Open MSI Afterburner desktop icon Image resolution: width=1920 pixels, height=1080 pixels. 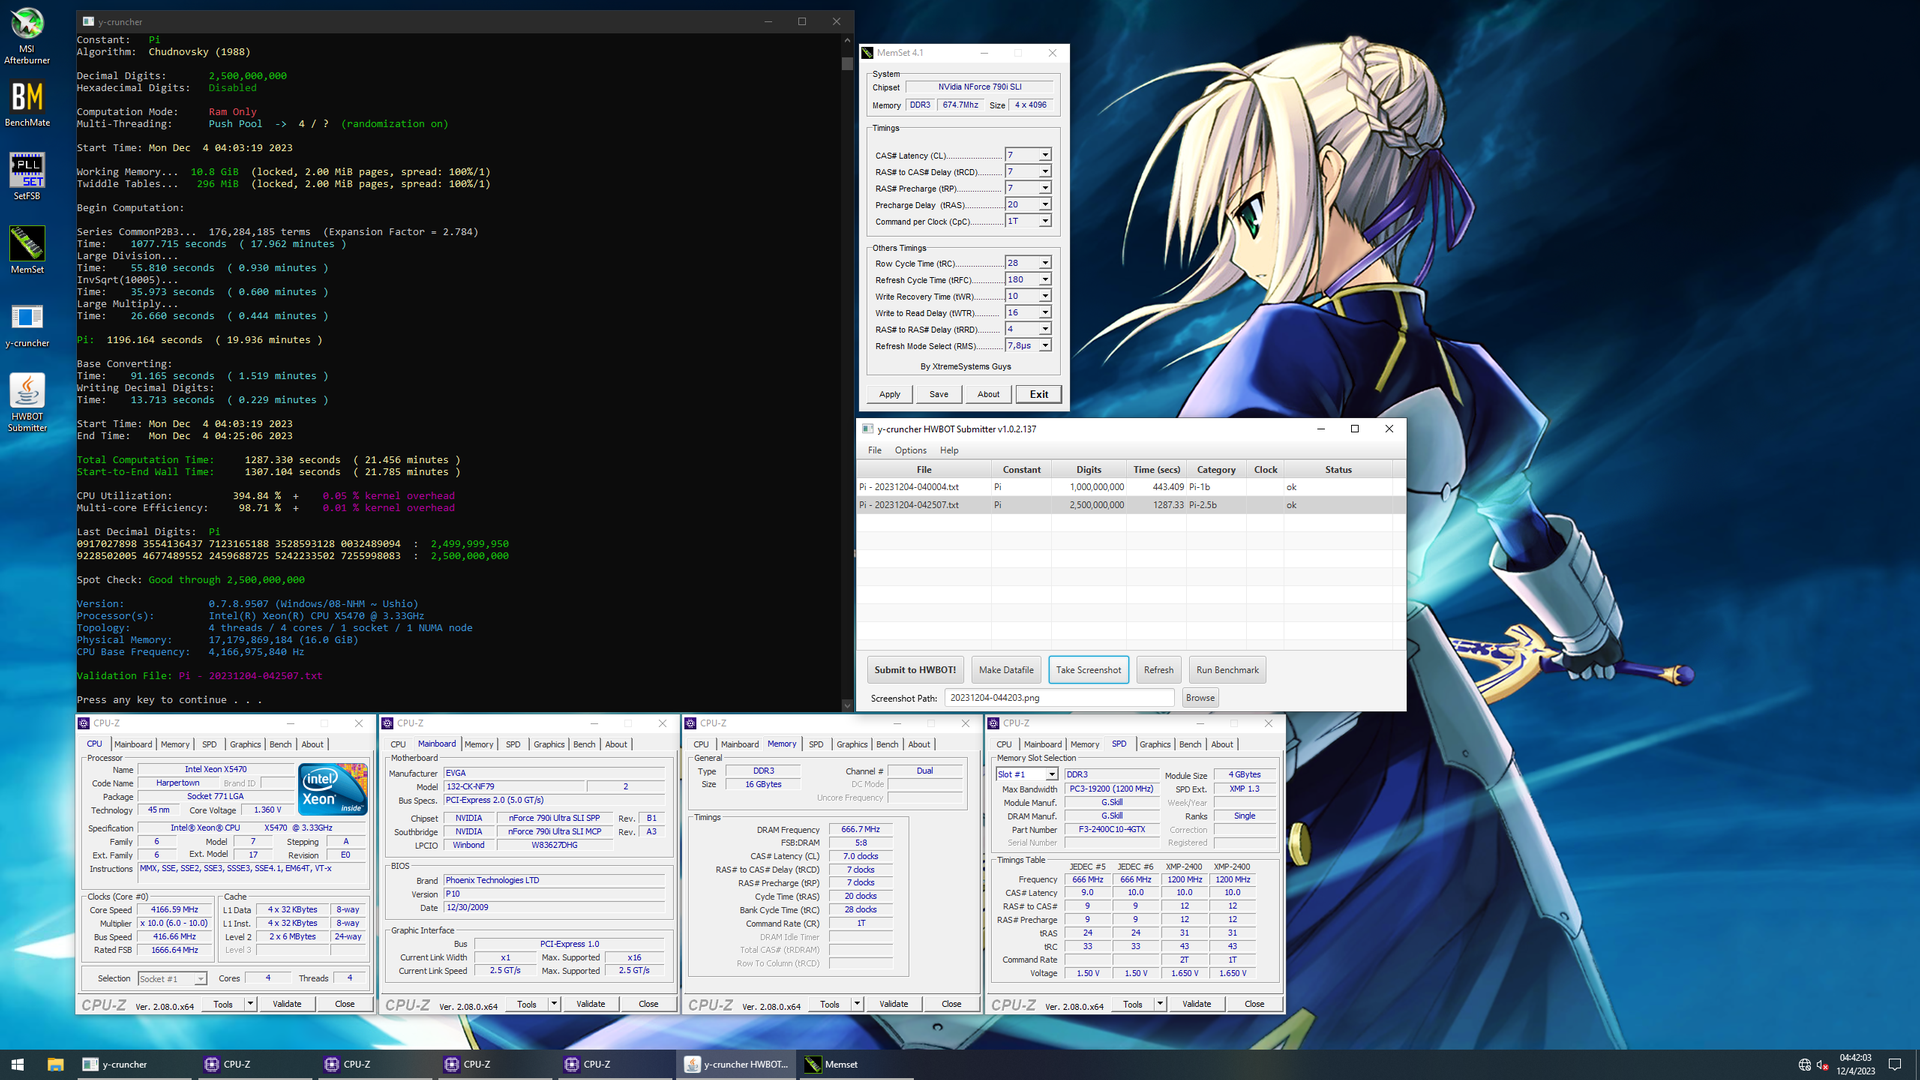point(27,36)
